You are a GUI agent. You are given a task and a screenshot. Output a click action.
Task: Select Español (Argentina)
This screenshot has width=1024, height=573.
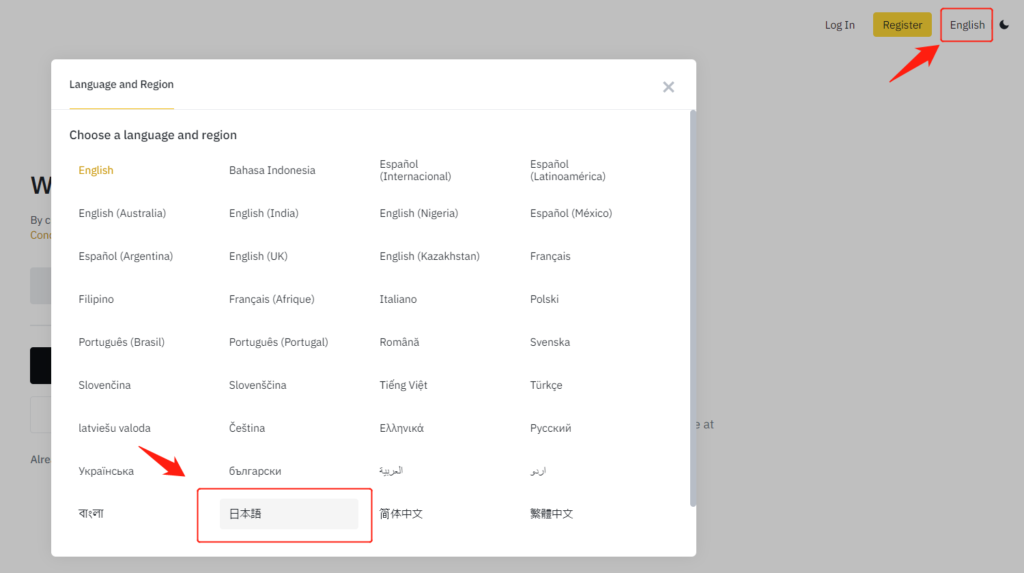125,256
